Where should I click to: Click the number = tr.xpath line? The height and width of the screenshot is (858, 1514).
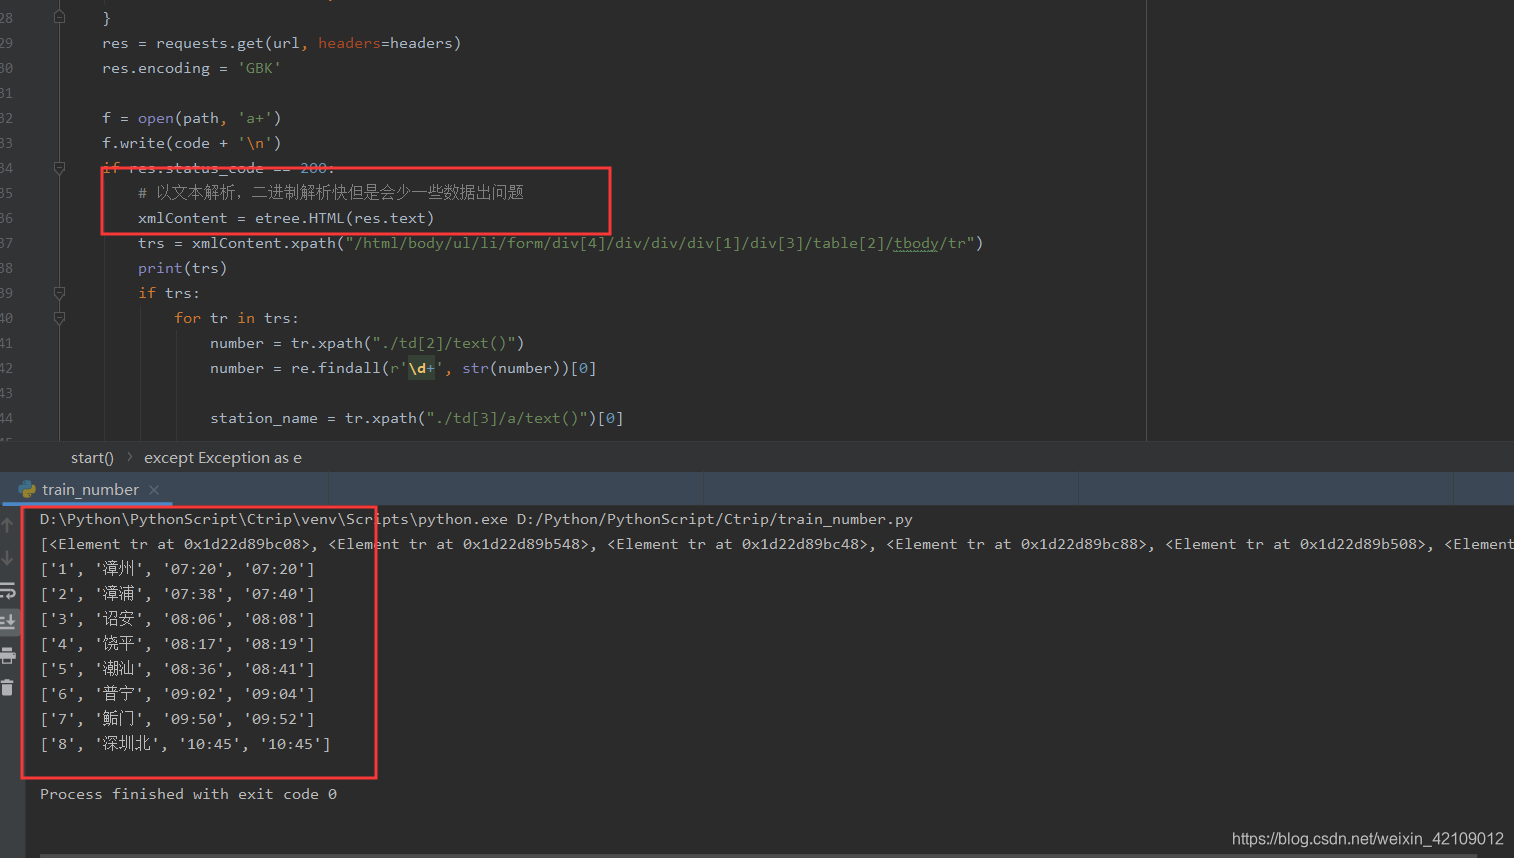pyautogui.click(x=367, y=343)
